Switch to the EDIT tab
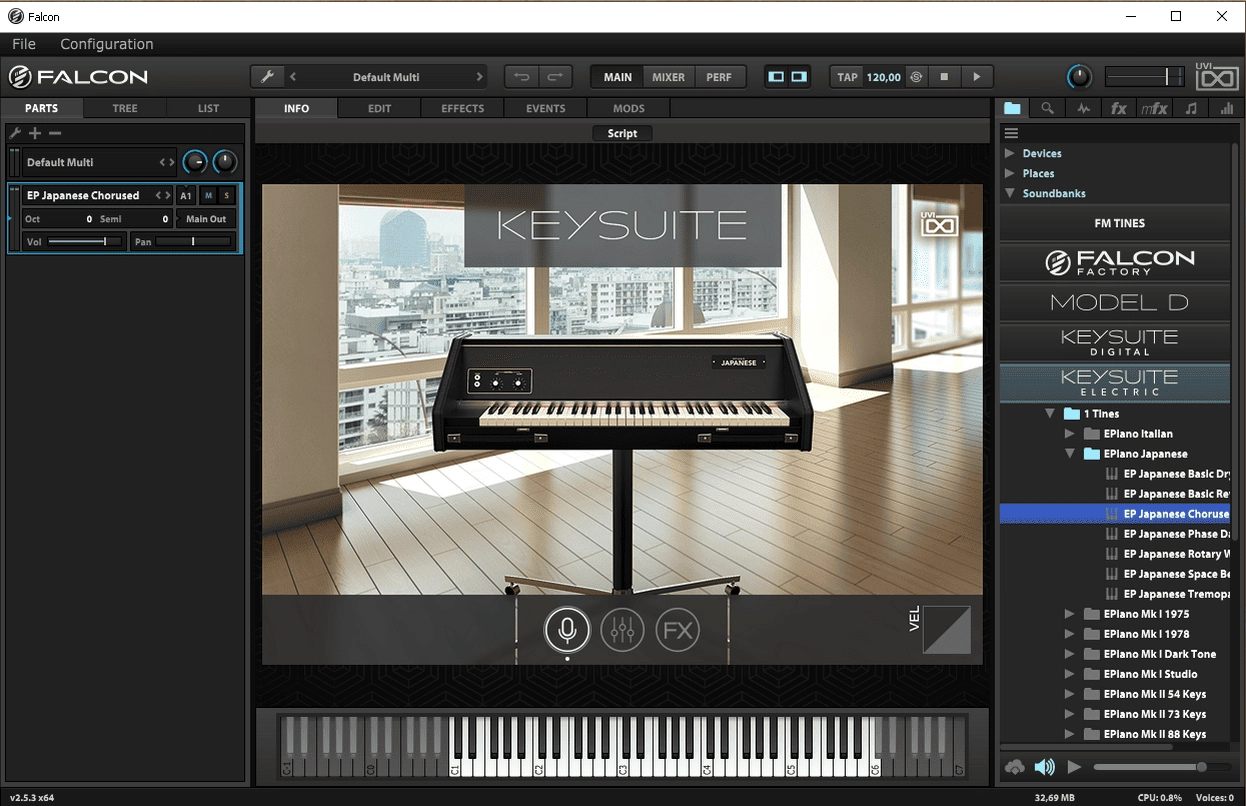1246x806 pixels. pos(380,108)
